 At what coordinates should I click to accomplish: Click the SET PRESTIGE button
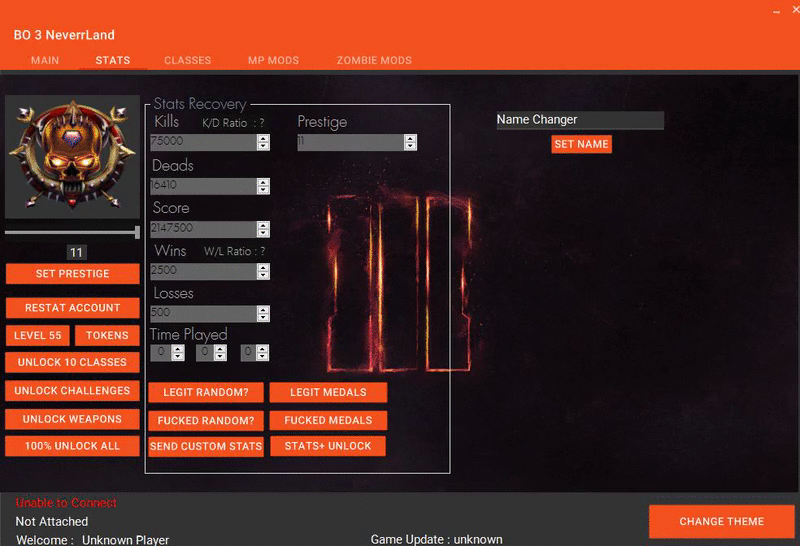tap(72, 274)
